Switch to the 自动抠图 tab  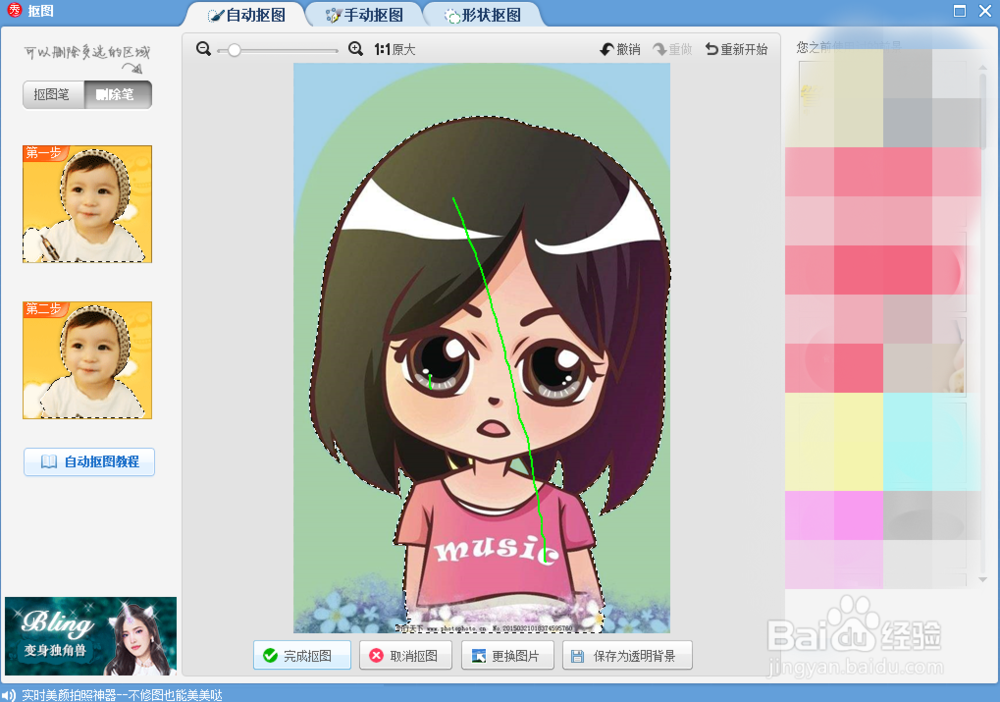coord(247,15)
